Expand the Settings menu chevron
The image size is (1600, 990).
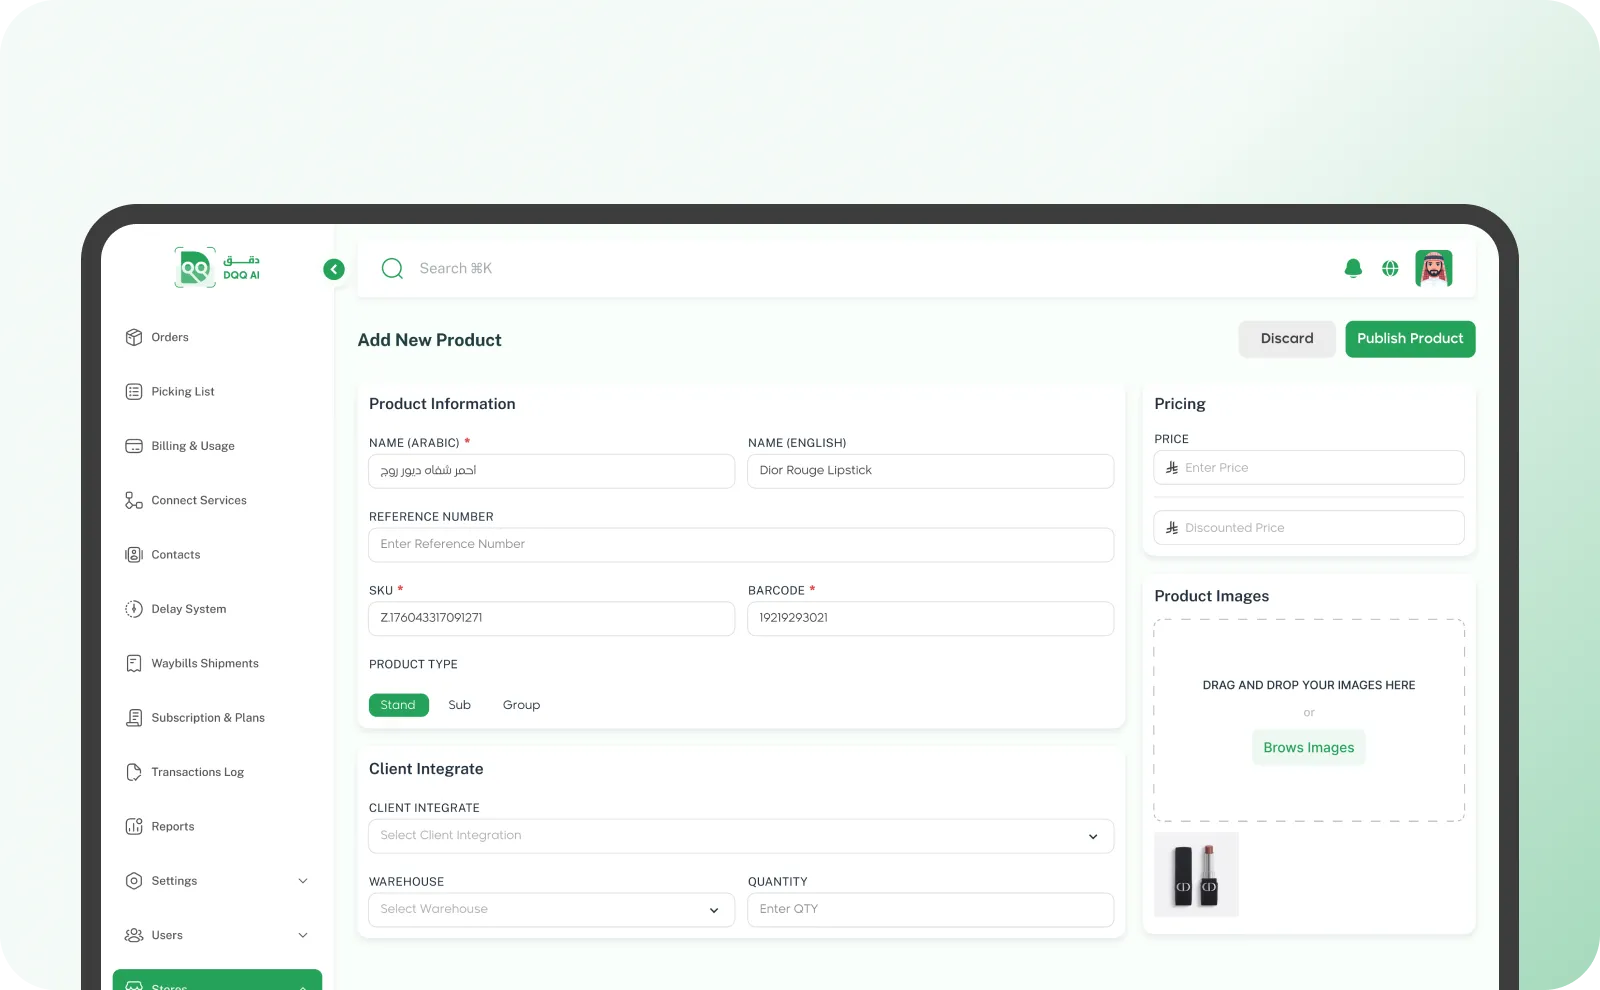click(303, 881)
